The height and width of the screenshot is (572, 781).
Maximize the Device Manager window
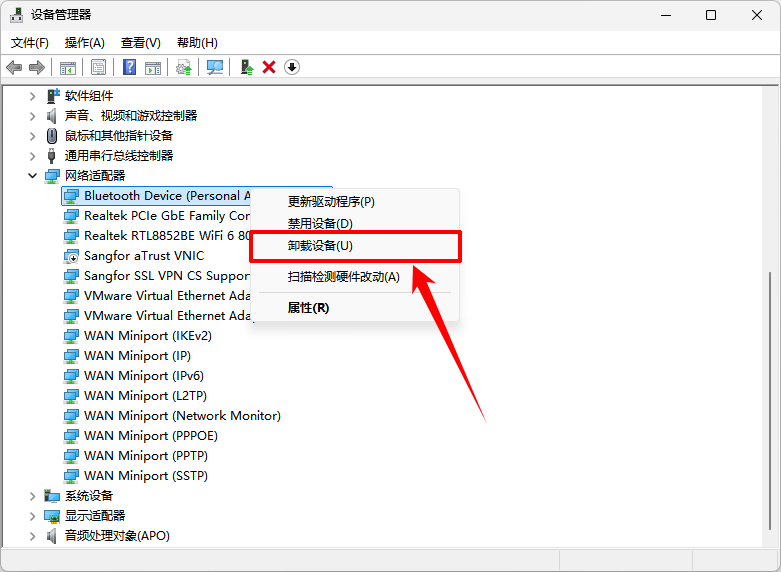coord(711,15)
